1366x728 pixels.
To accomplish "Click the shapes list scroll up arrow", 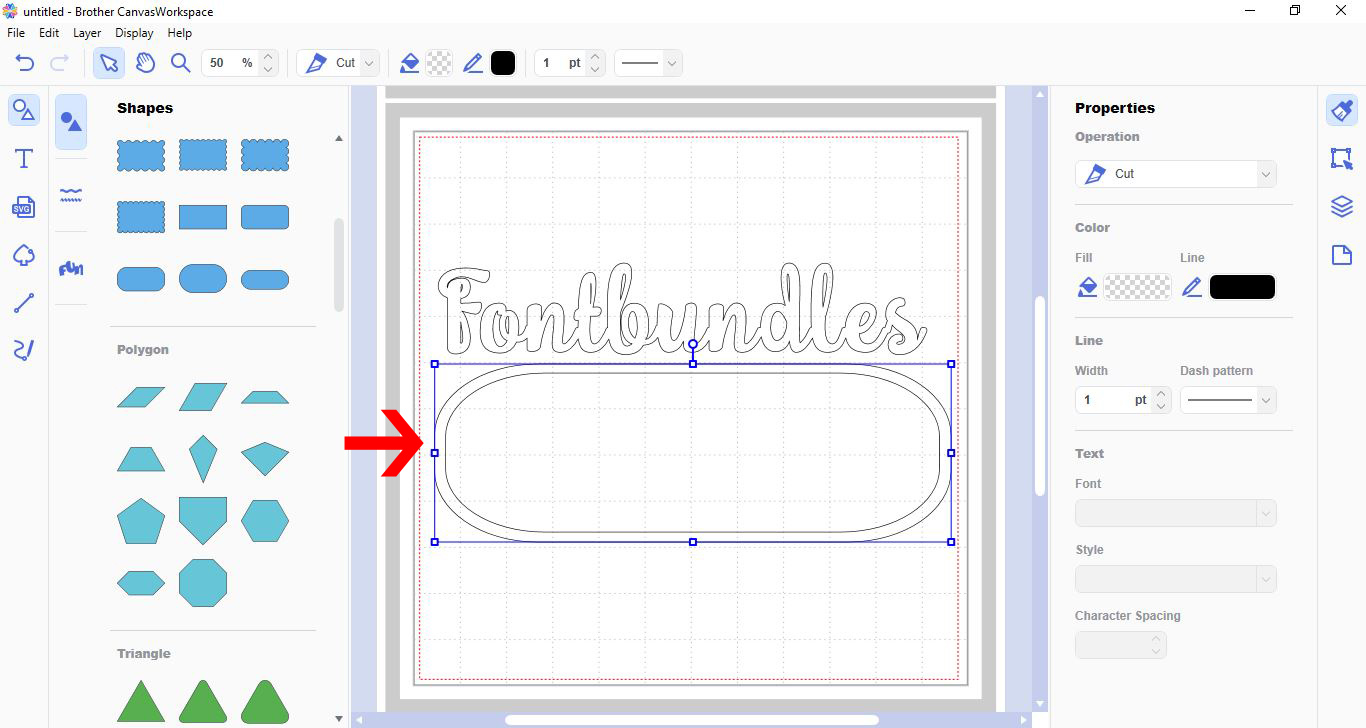I will pyautogui.click(x=339, y=138).
